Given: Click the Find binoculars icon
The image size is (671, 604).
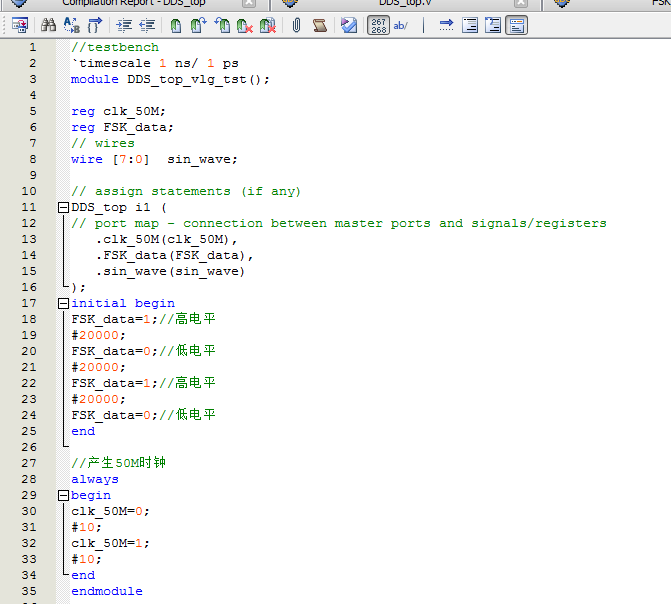Looking at the screenshot, I should tap(48, 25).
